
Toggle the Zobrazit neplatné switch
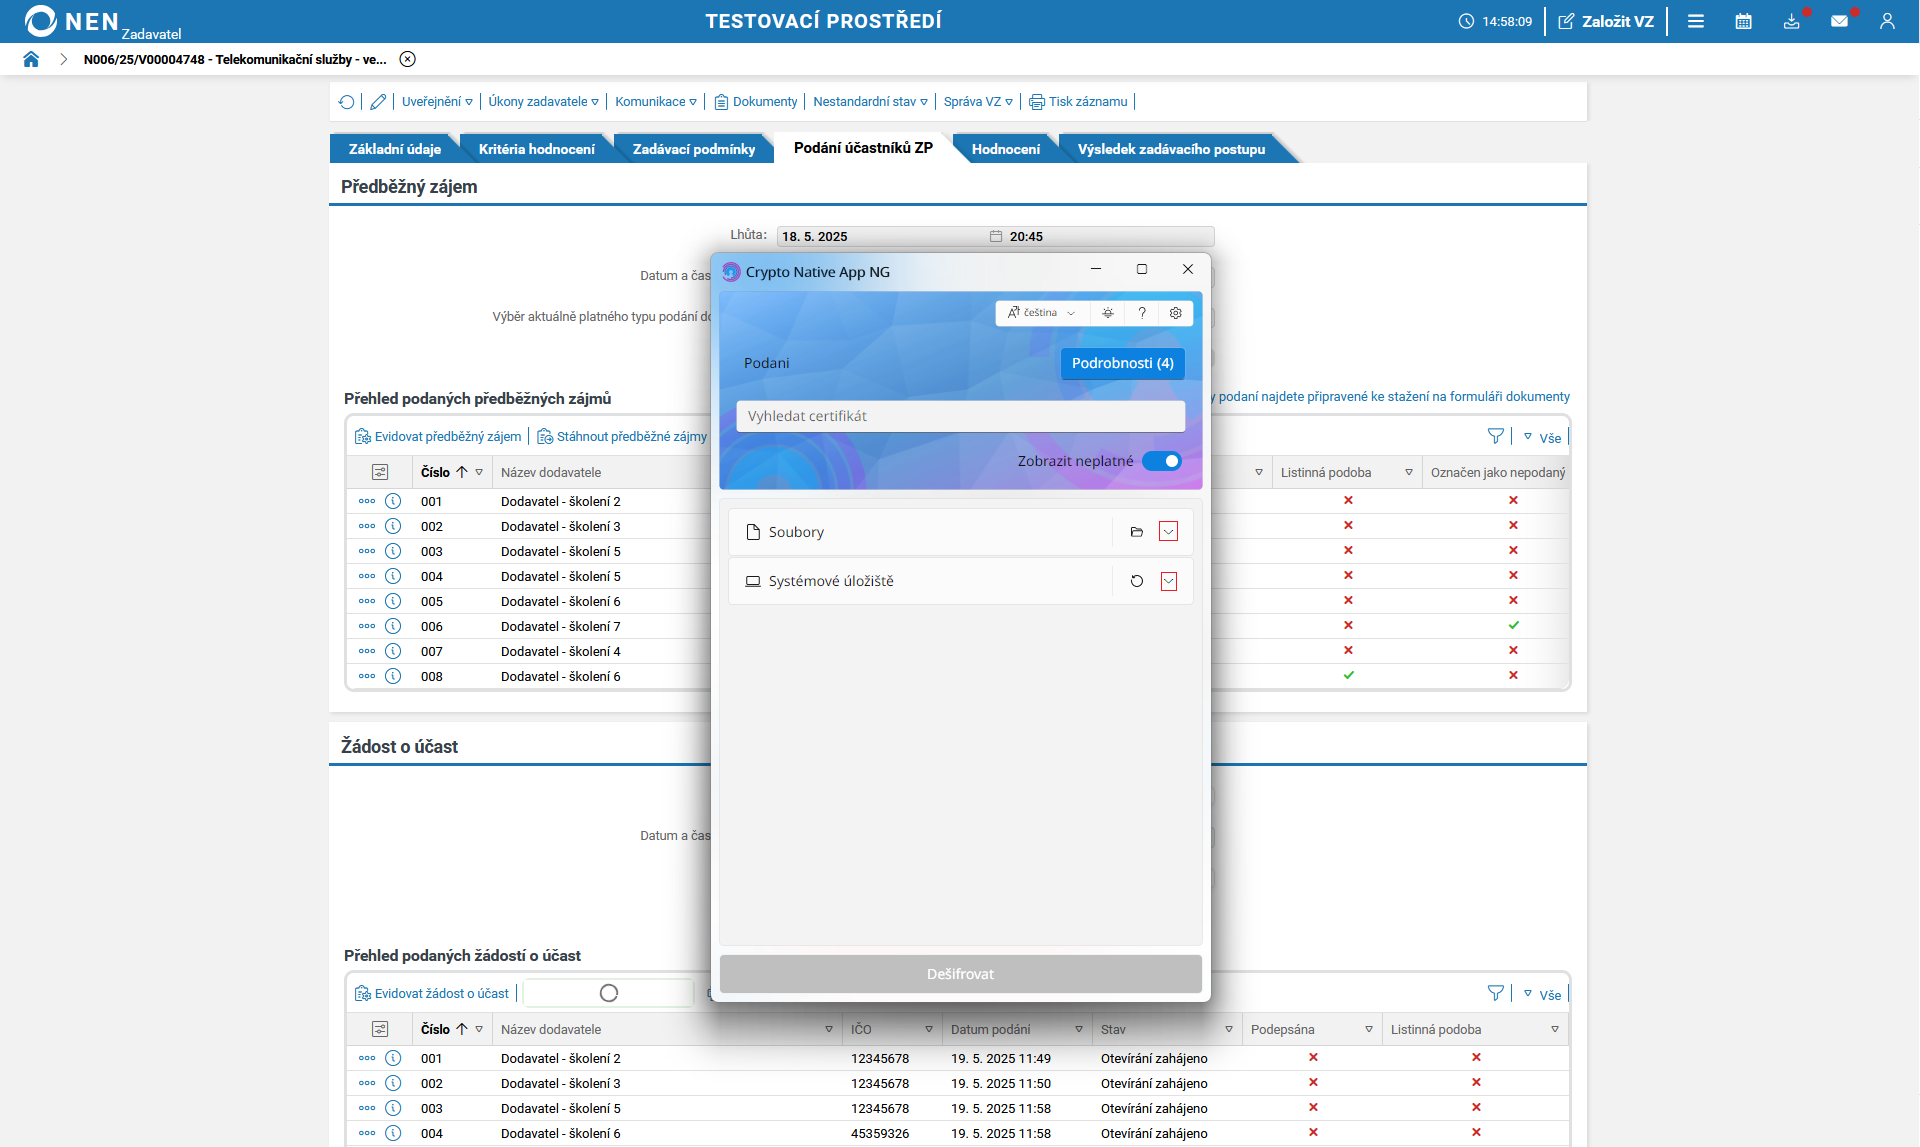click(1161, 461)
